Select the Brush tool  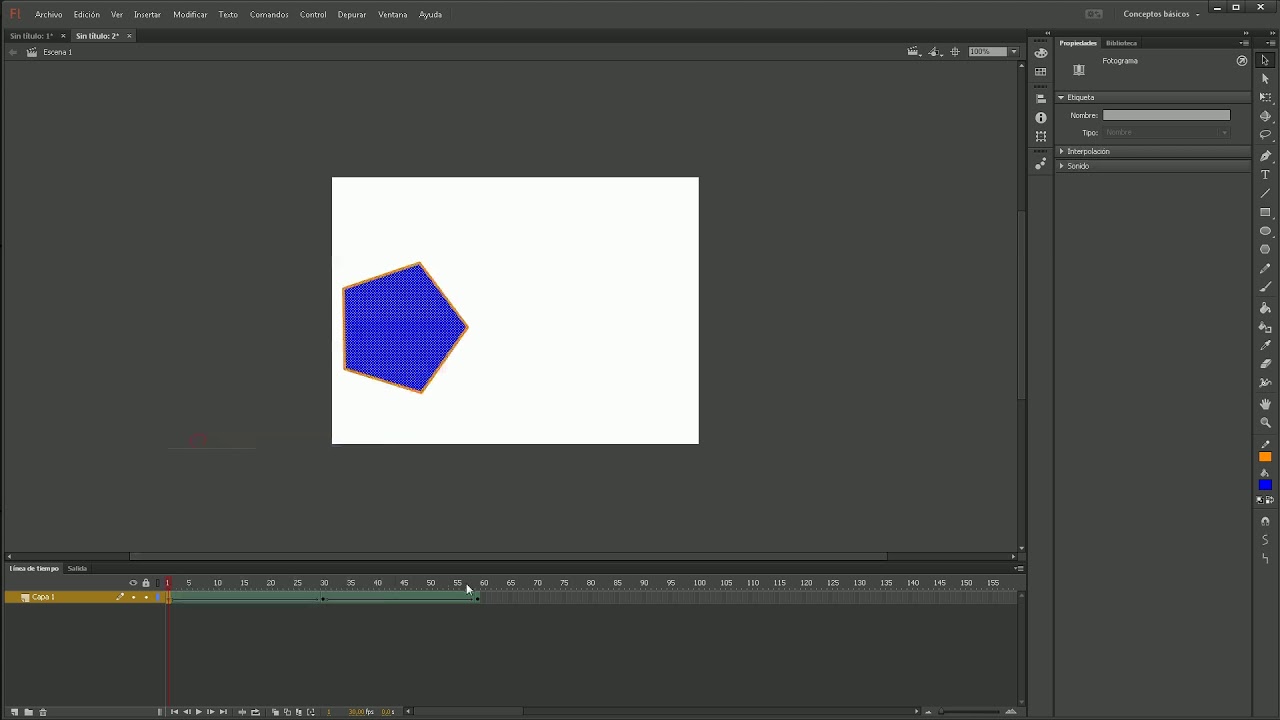[x=1265, y=288]
